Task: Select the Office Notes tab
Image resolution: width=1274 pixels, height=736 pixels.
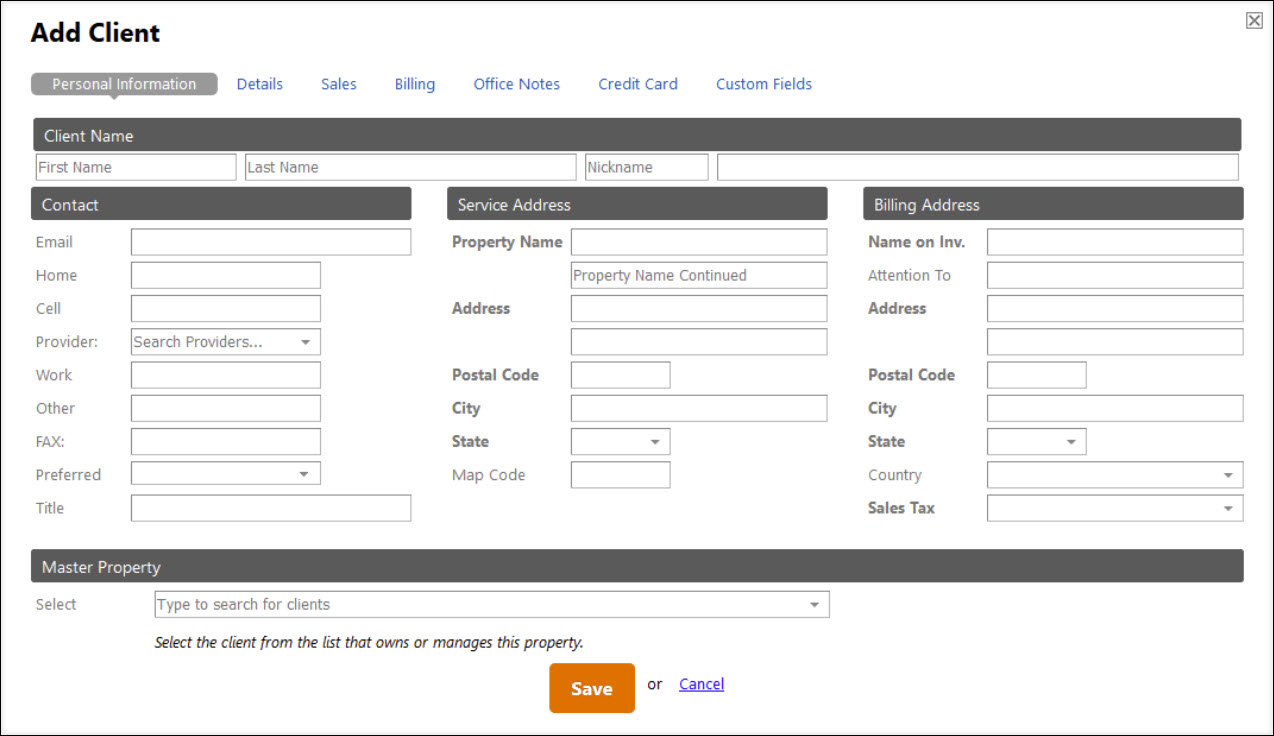Action: (517, 84)
